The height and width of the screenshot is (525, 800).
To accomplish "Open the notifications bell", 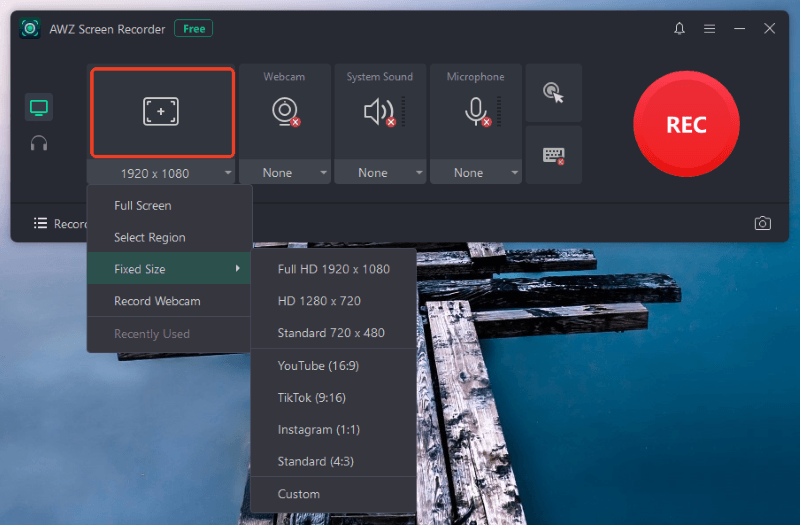I will (679, 29).
